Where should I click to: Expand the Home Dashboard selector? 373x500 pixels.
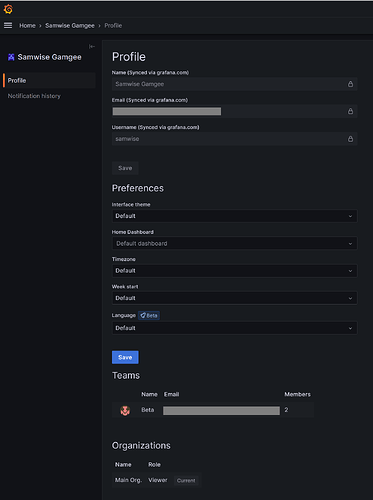click(x=234, y=243)
